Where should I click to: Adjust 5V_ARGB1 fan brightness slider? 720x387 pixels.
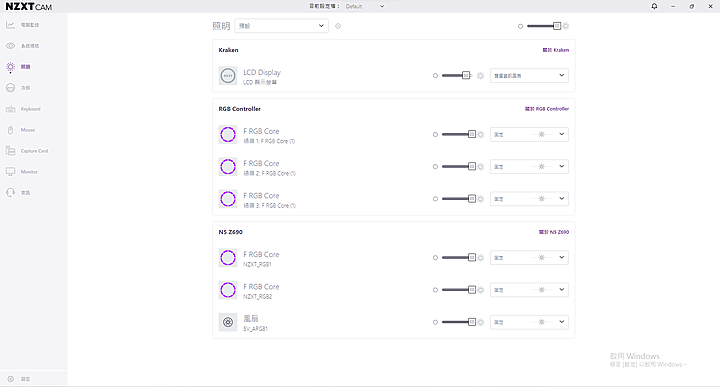tap(458, 322)
